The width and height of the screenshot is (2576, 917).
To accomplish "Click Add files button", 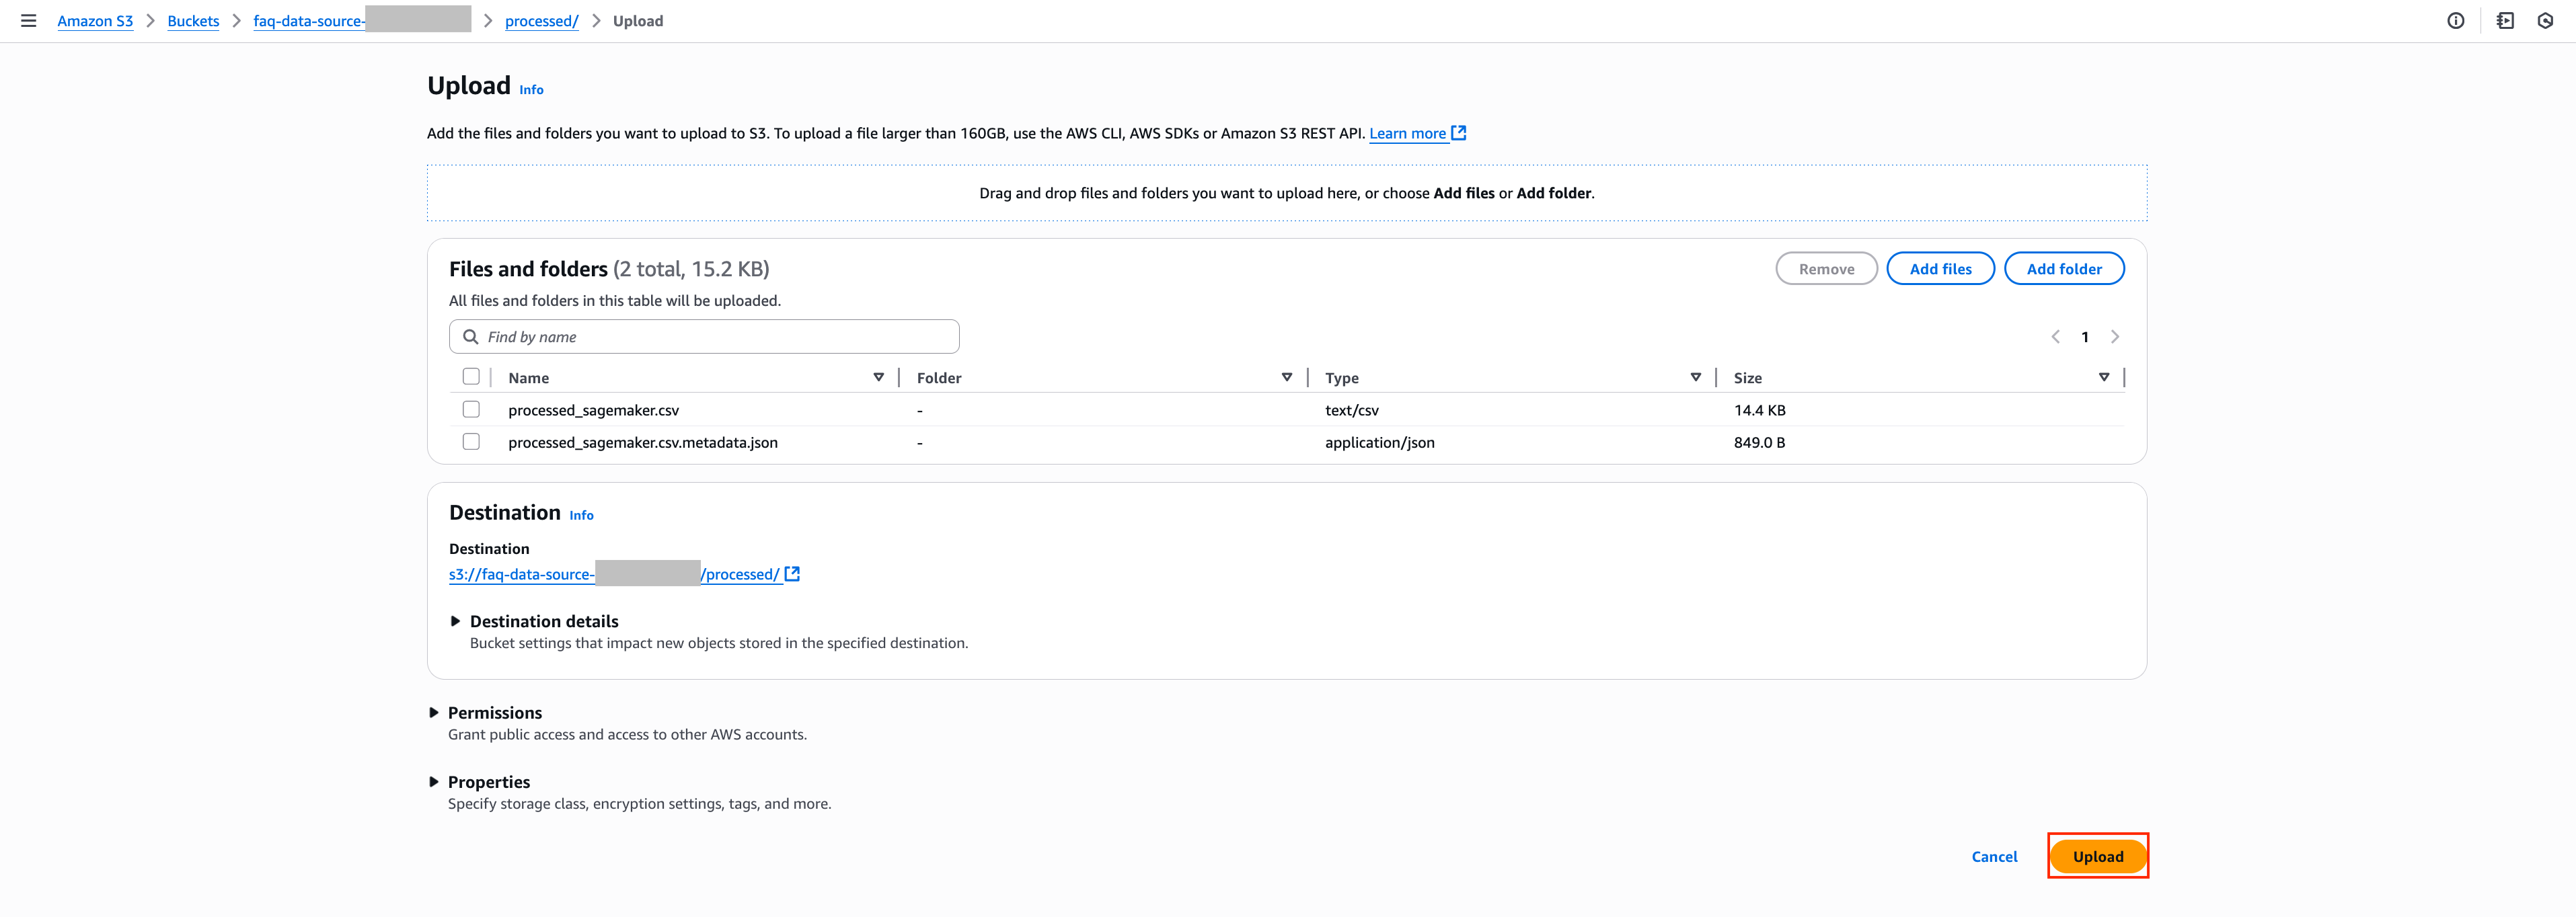I will coord(1939,269).
